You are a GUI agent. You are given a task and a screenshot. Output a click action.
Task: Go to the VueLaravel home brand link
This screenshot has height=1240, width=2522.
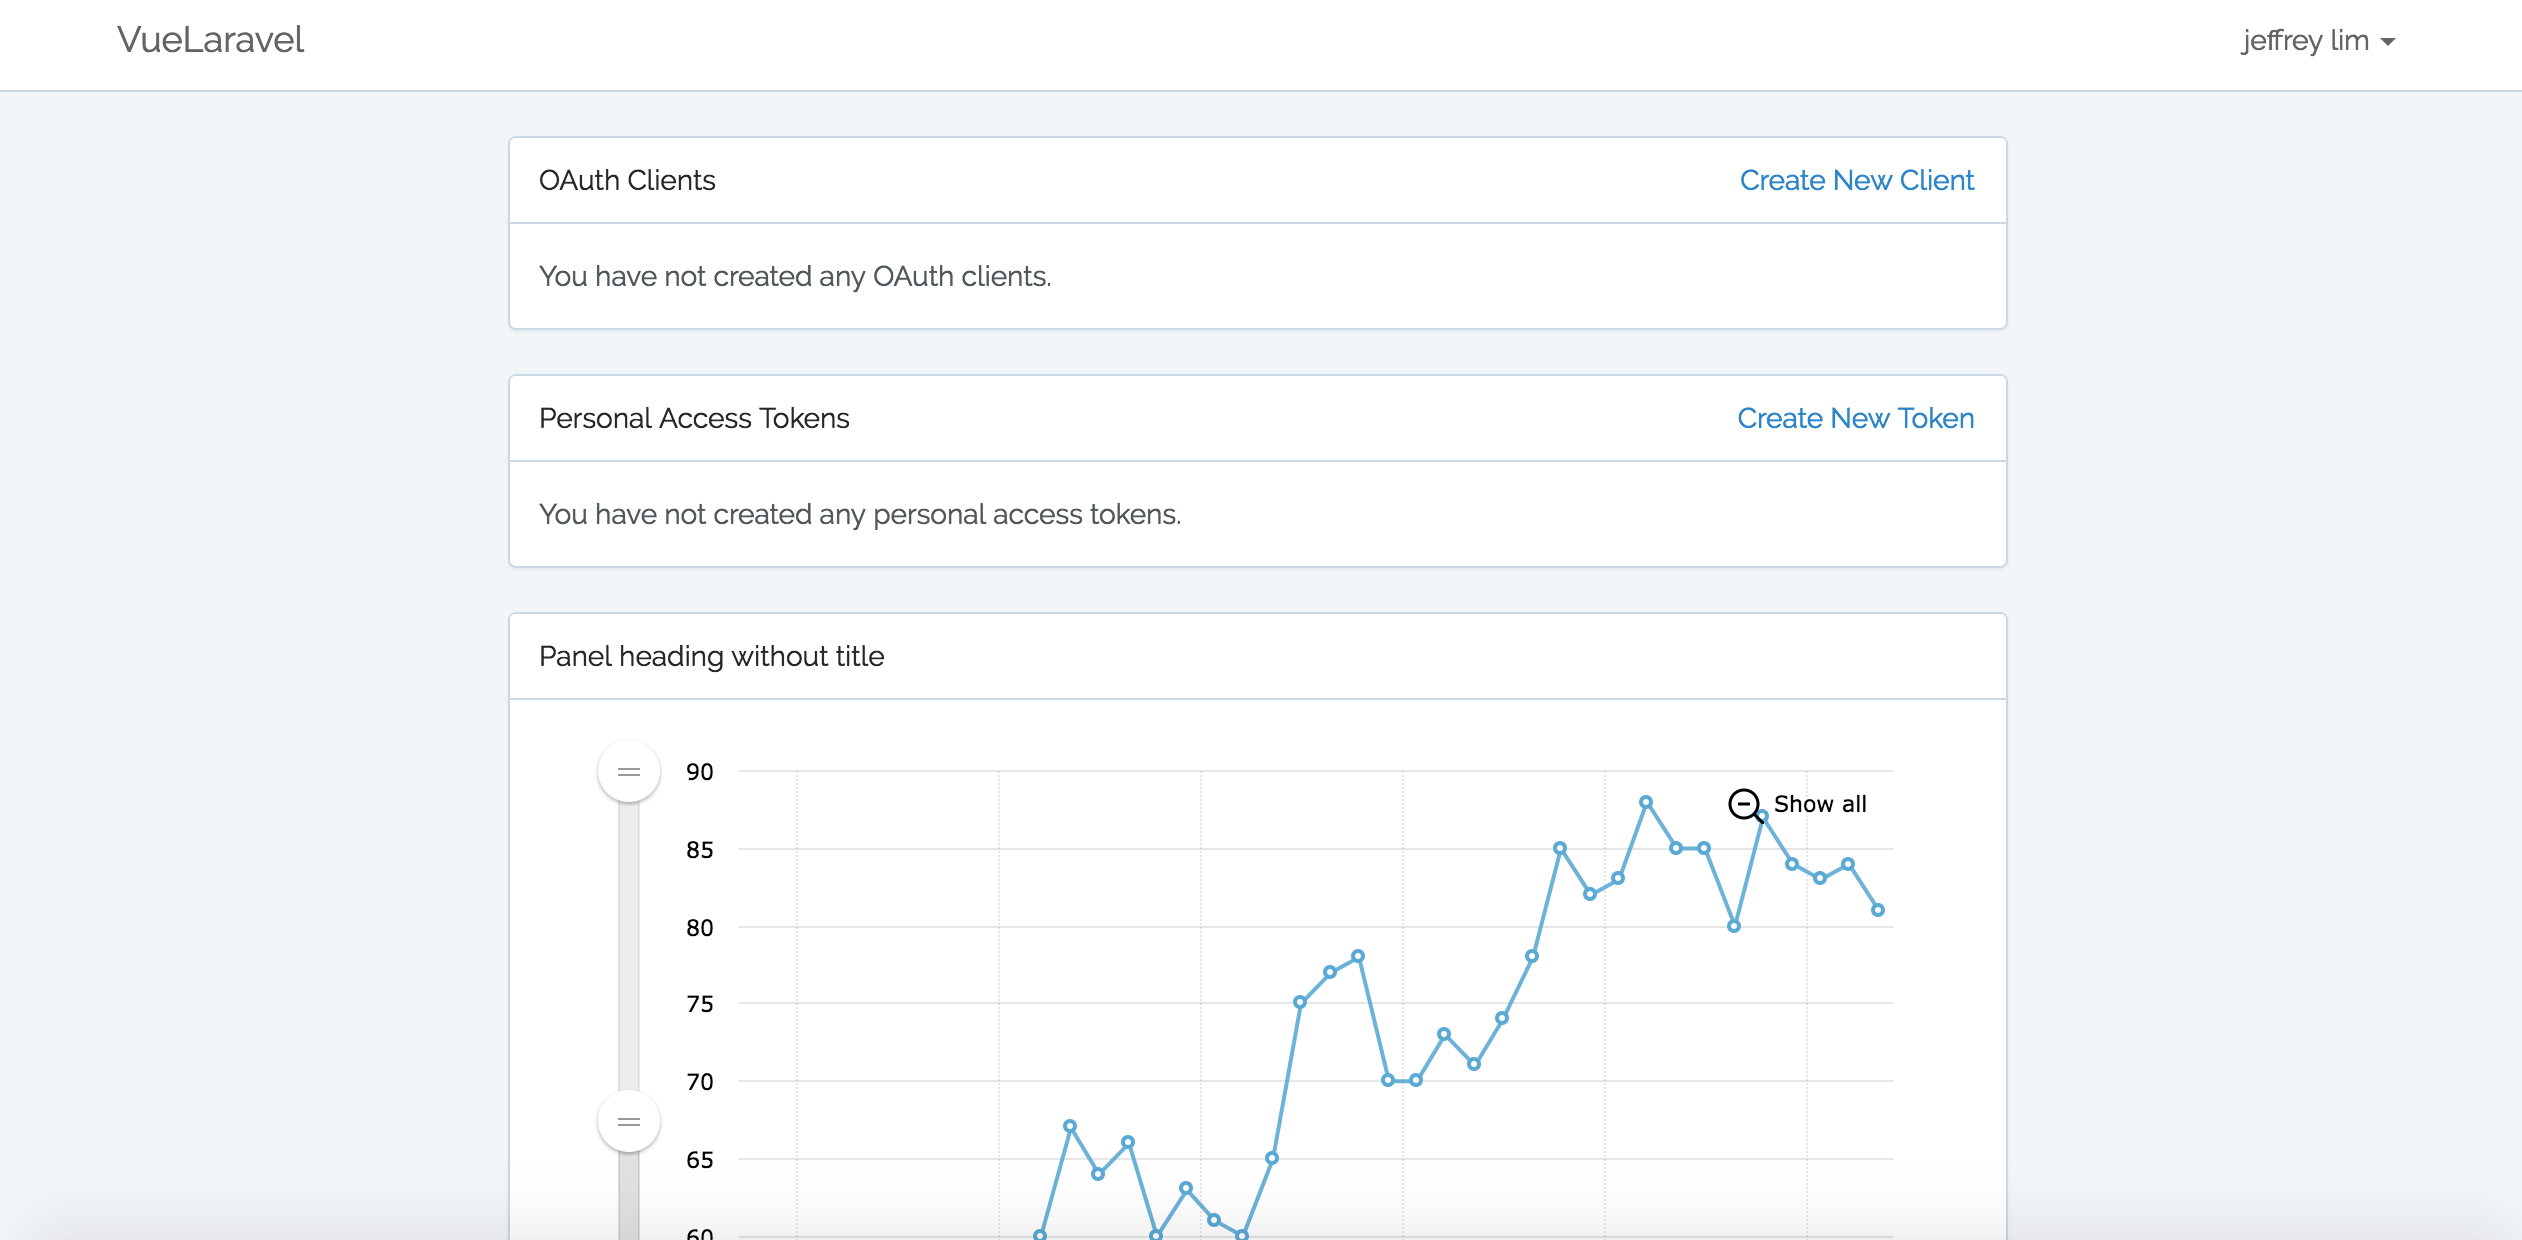point(210,40)
